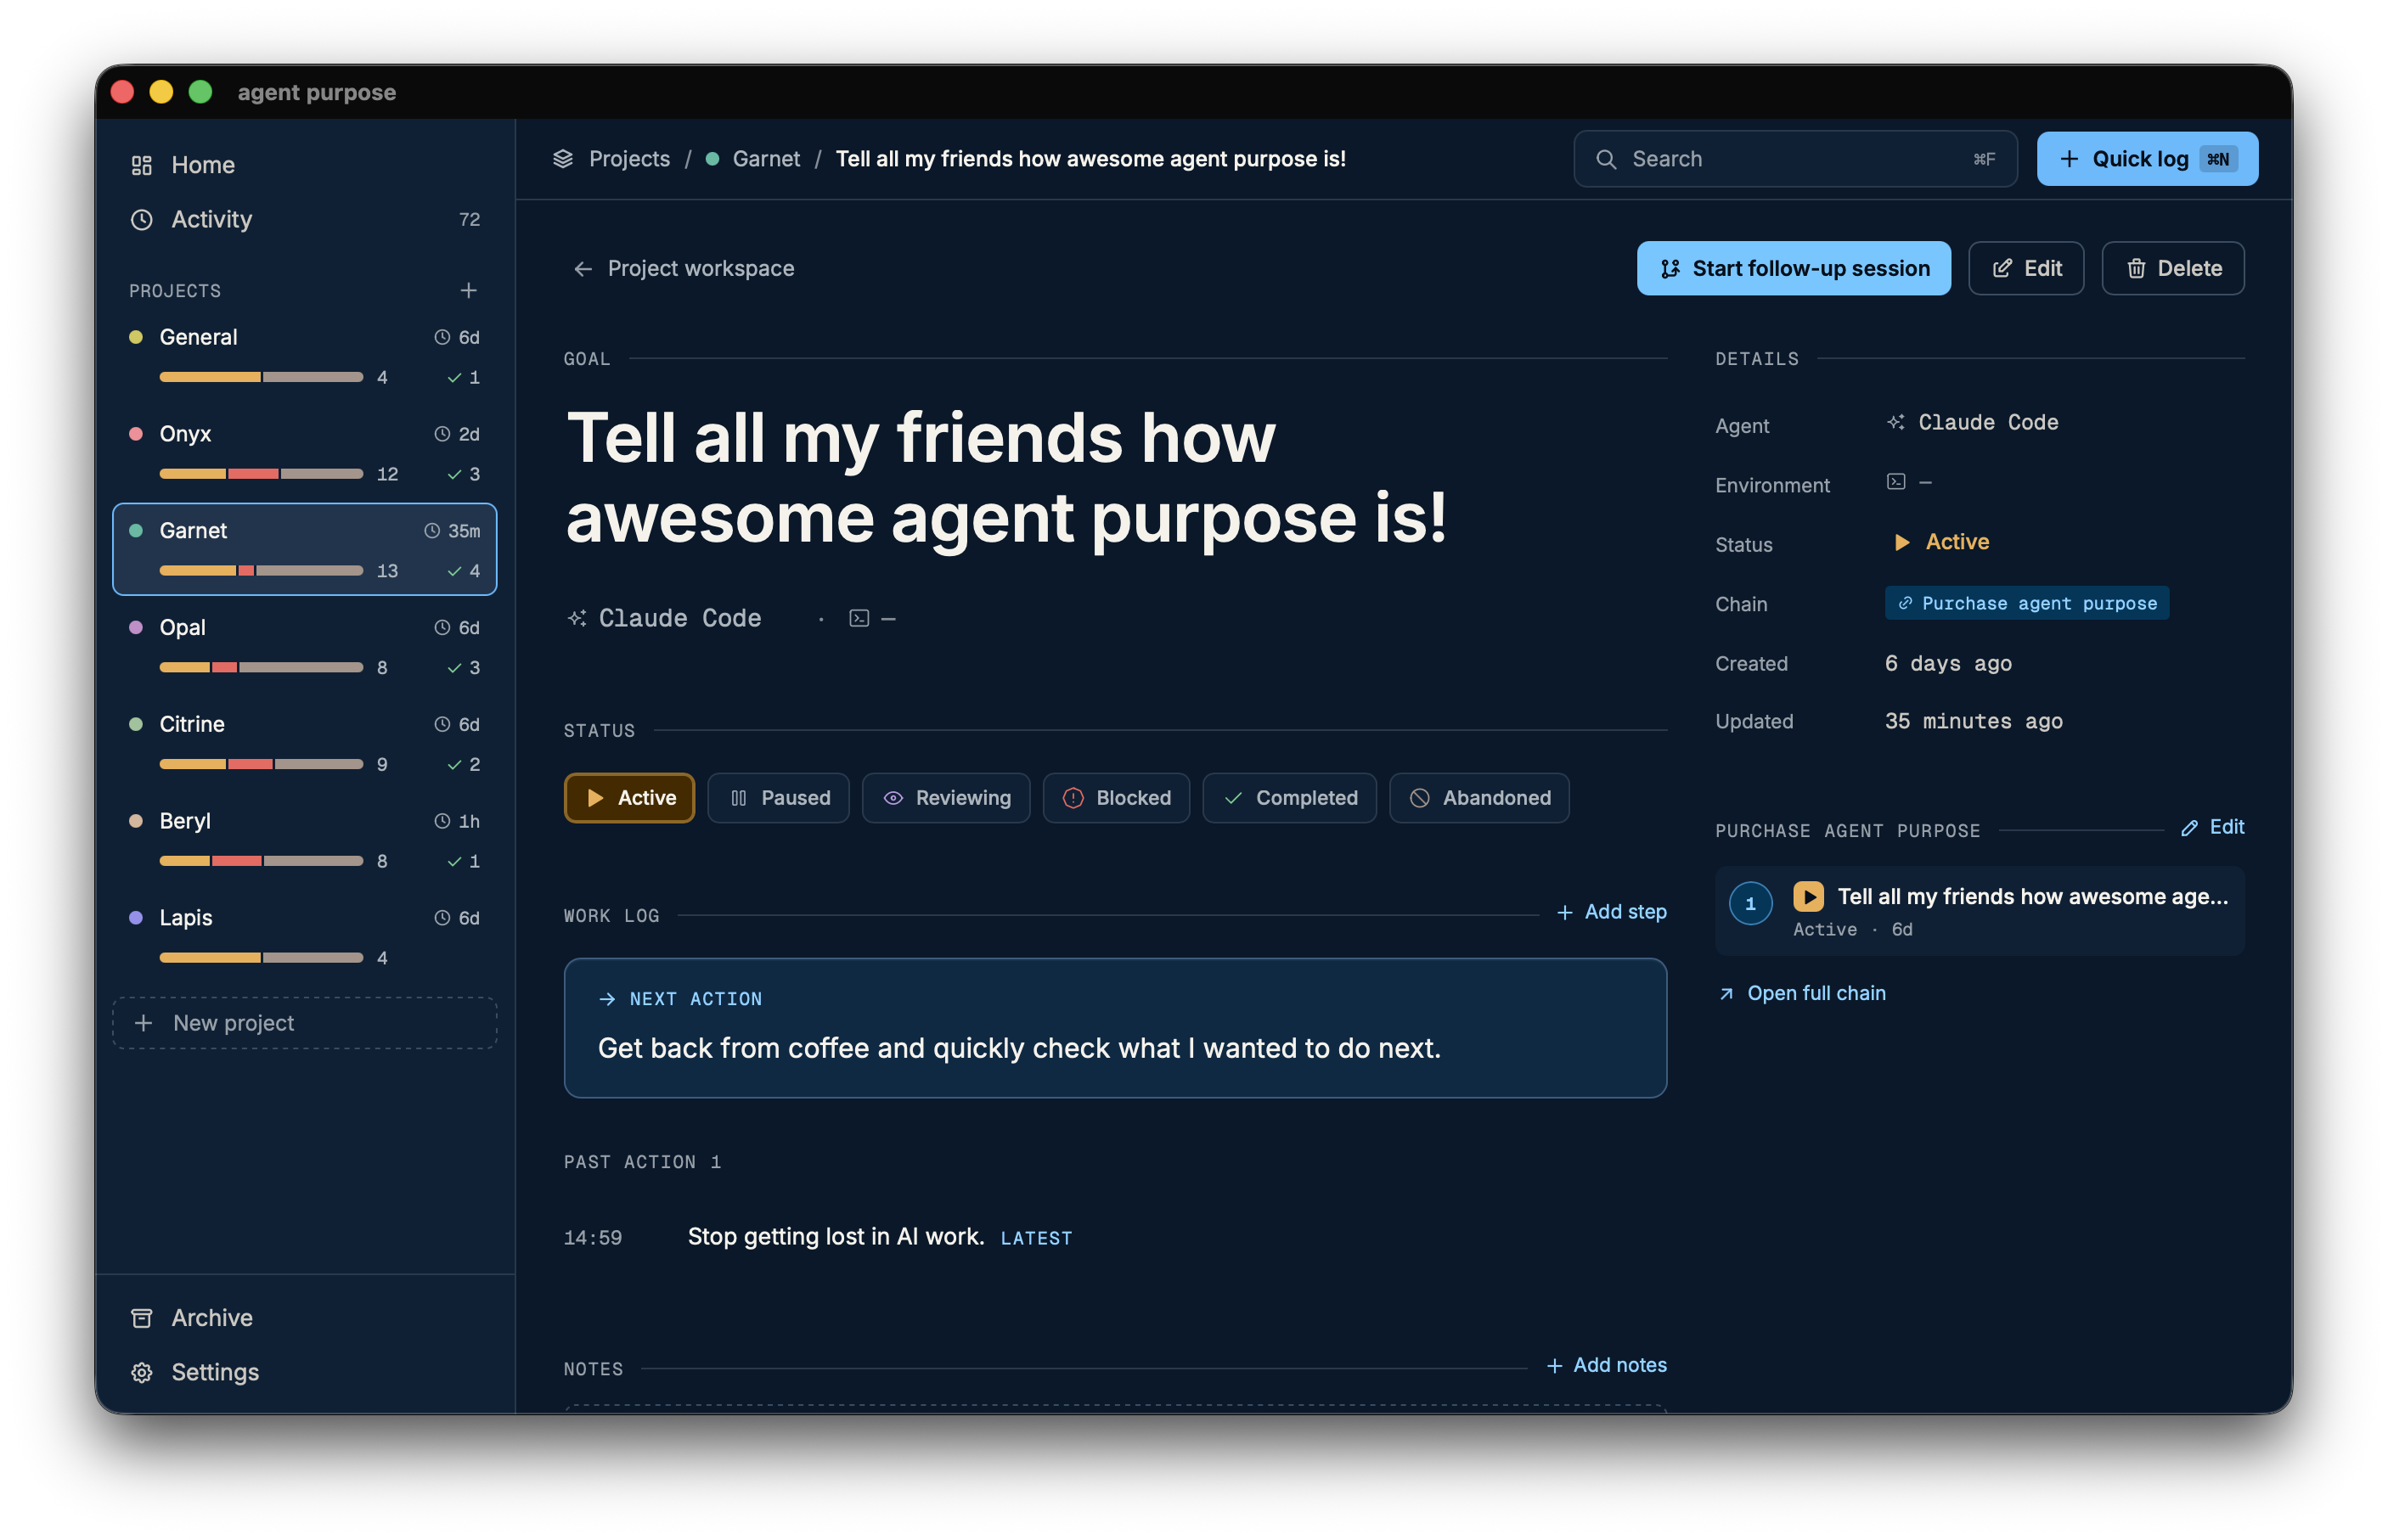Screen dimensions: 2388x1540
Task: Set status to Reviewing
Action: [x=946, y=798]
